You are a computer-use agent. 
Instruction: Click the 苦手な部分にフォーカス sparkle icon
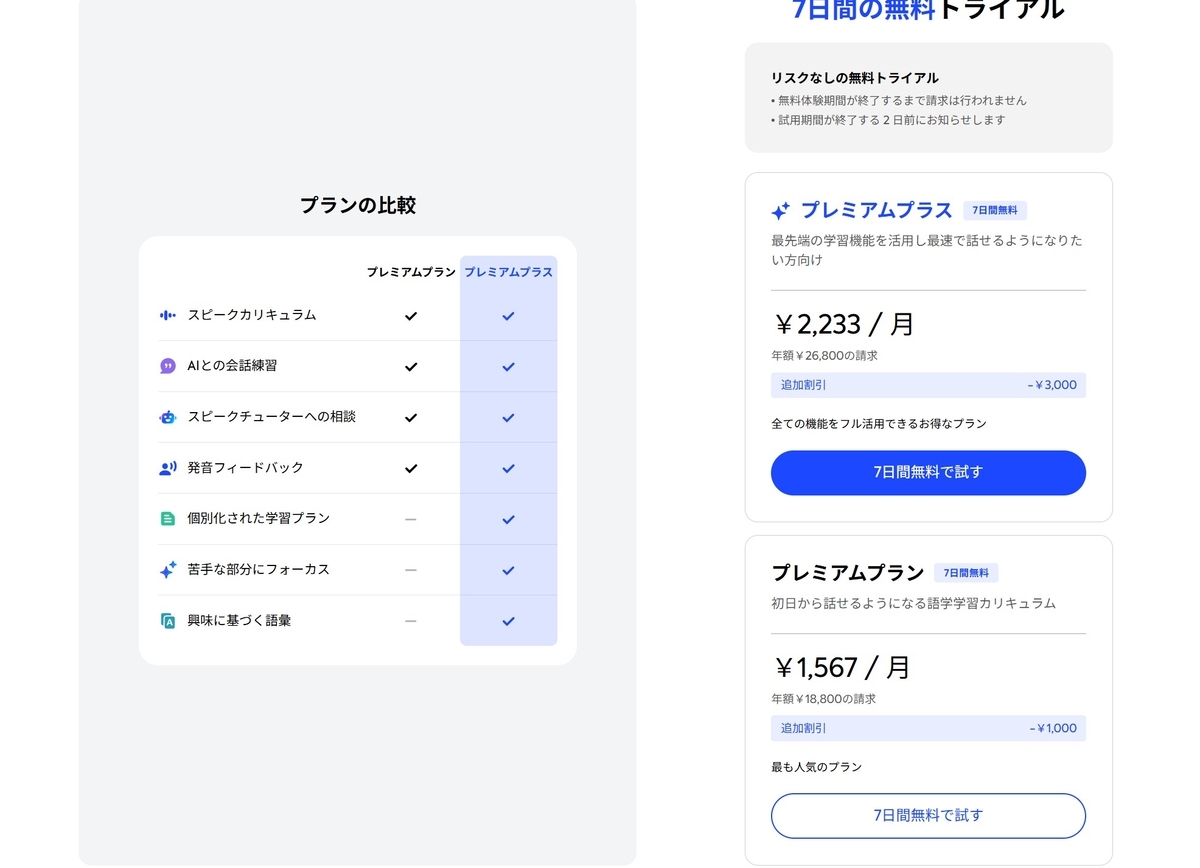pos(168,570)
